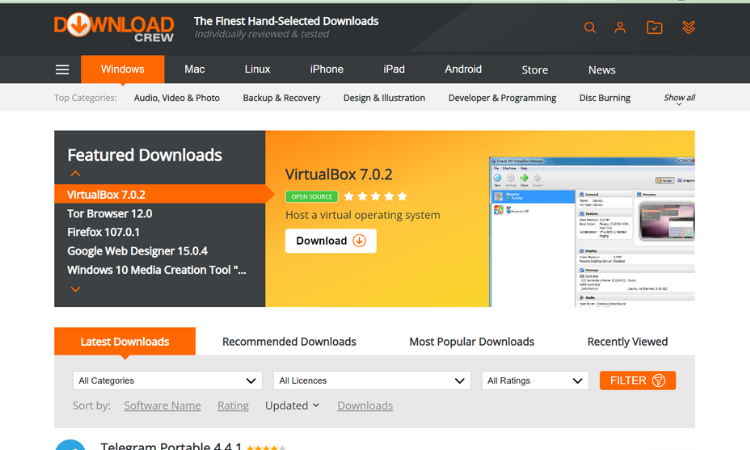This screenshot has height=450, width=750.
Task: Click the 'Featured Downloads' heading
Action: 144,155
